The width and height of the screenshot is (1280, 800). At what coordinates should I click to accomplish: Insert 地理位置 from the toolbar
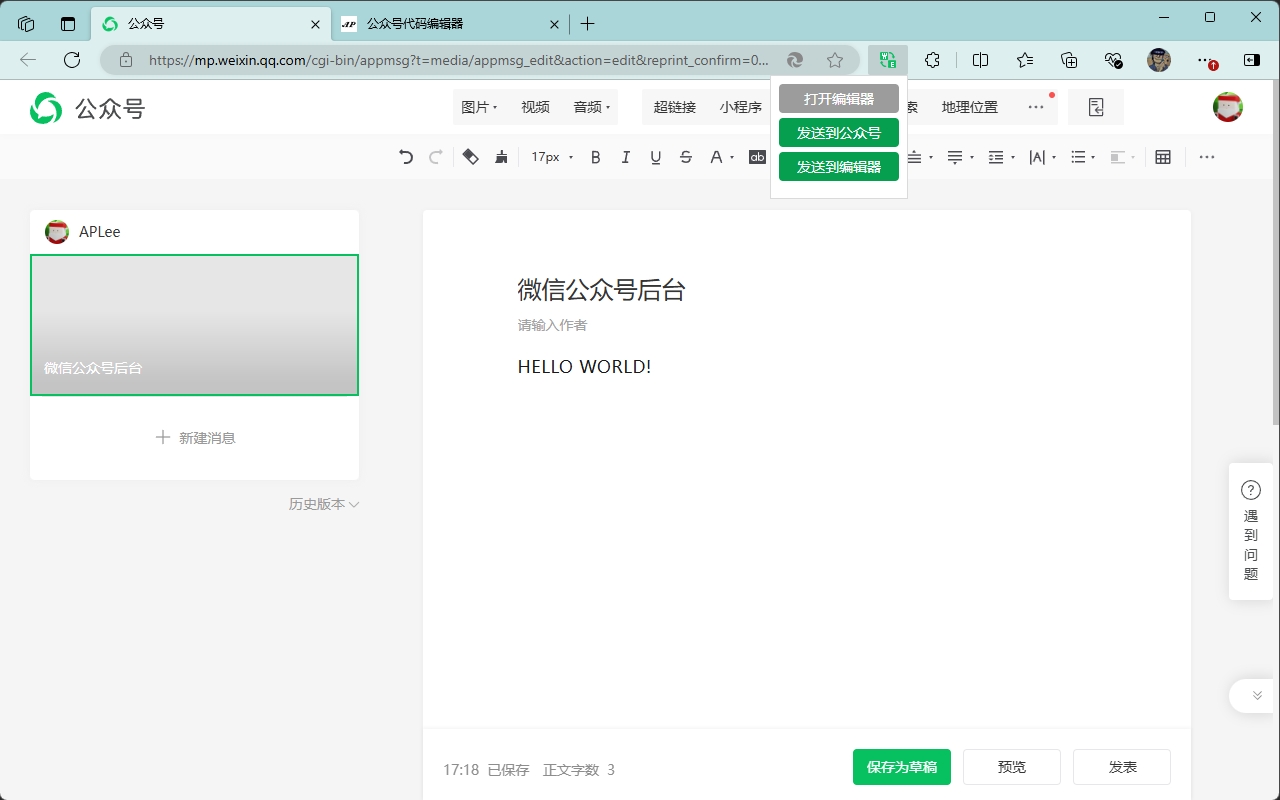970,107
